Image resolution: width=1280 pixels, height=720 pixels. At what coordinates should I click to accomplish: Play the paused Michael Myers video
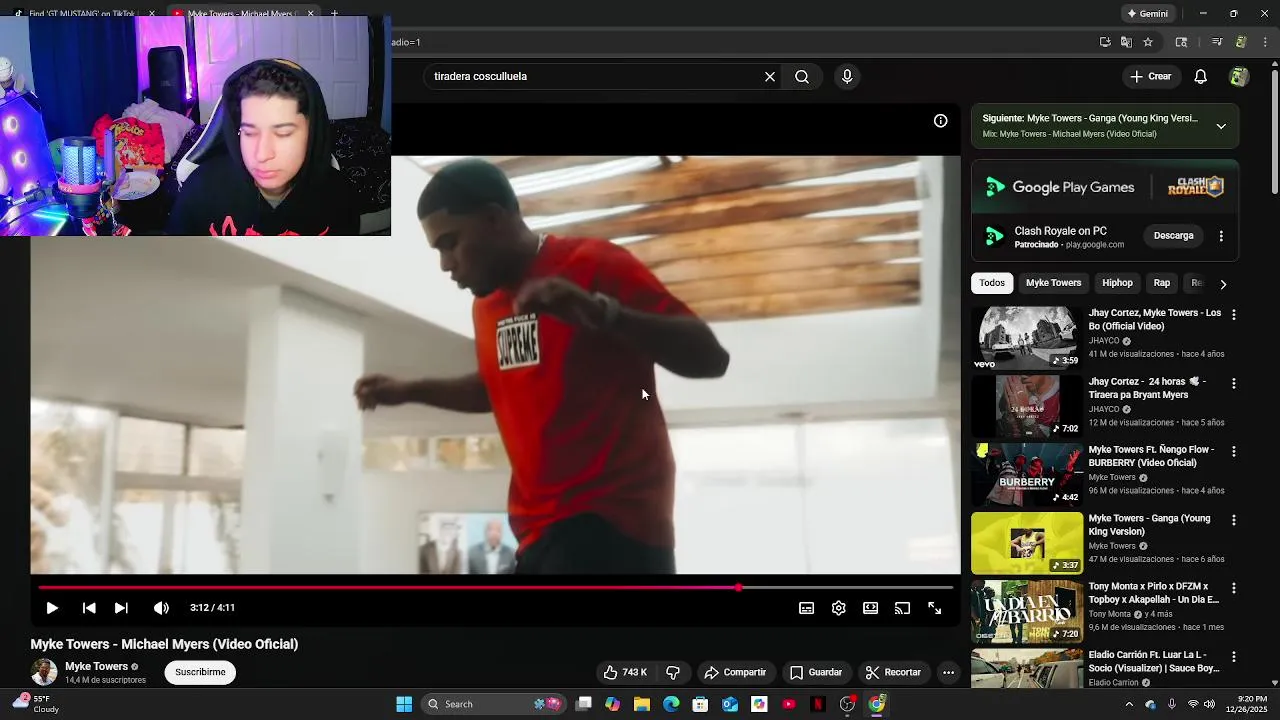point(52,608)
